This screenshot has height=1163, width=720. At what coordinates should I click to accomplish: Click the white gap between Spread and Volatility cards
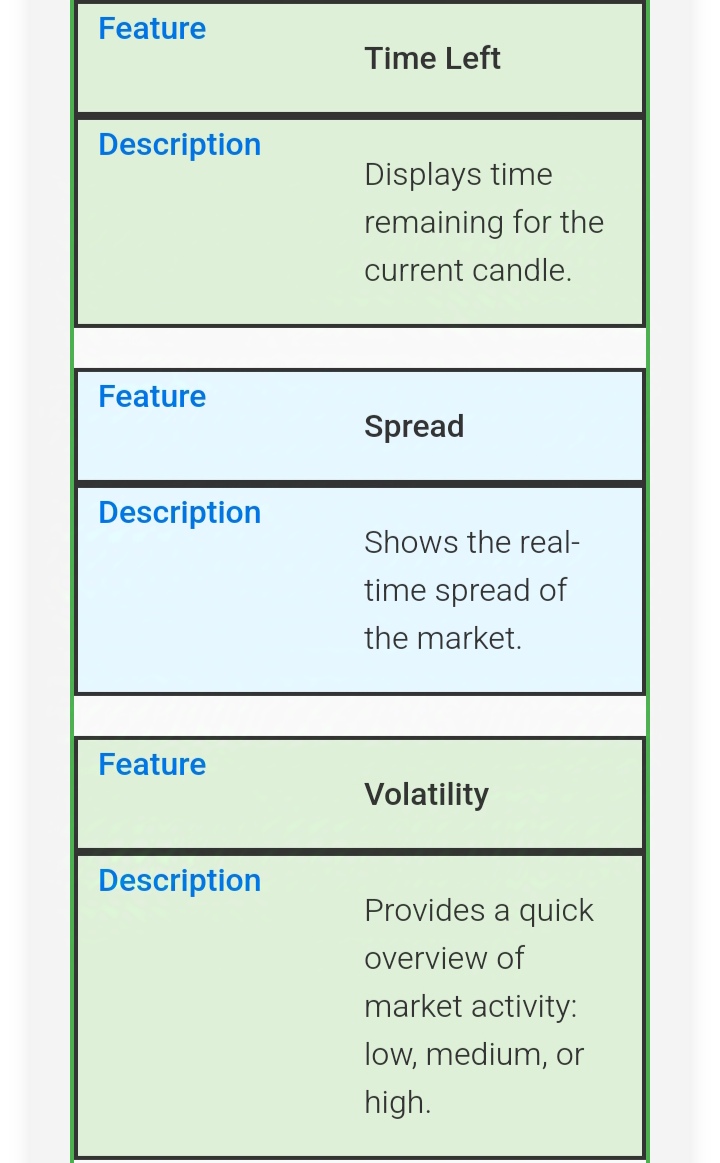tap(360, 716)
